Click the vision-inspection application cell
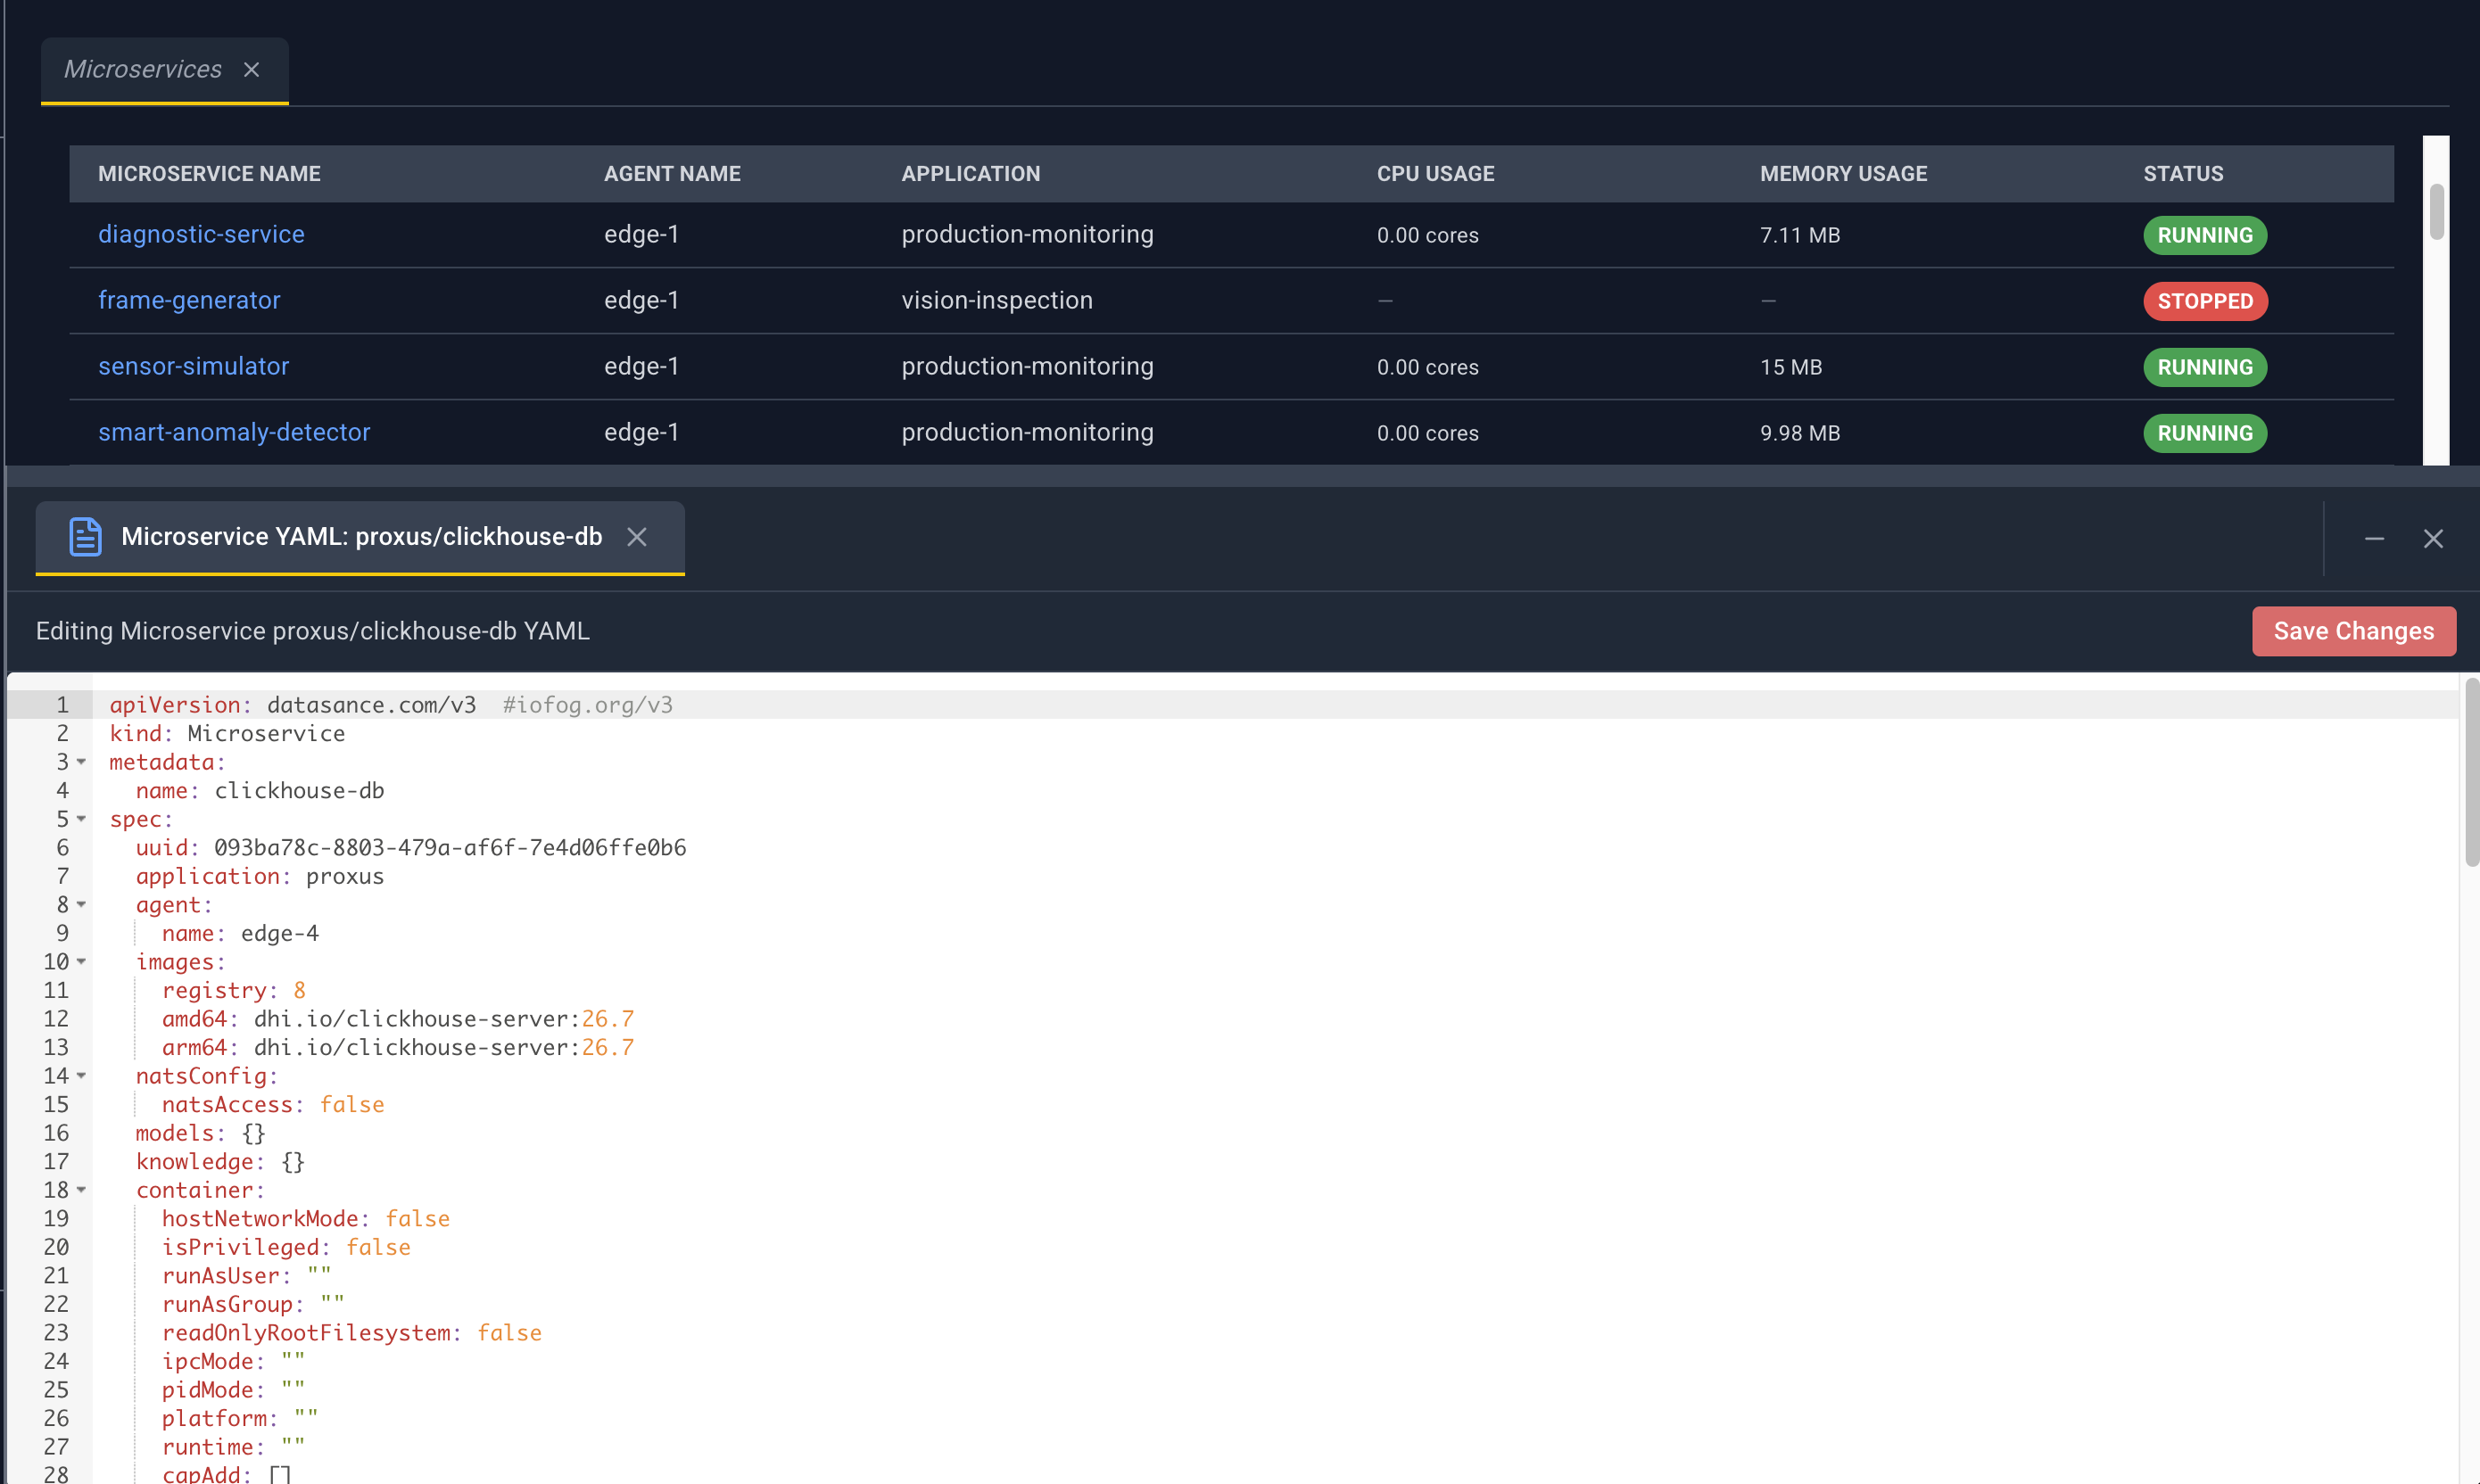This screenshot has height=1484, width=2480. coord(997,300)
